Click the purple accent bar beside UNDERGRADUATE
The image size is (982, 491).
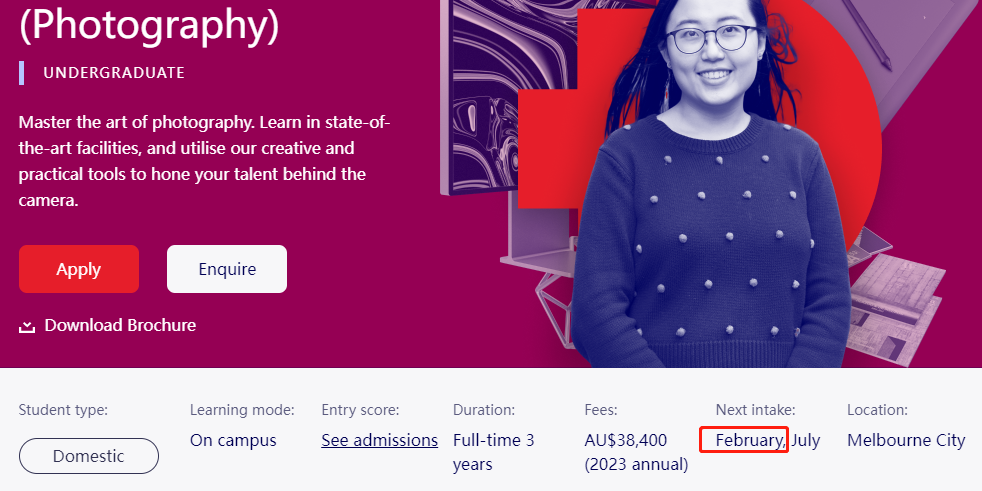21,73
